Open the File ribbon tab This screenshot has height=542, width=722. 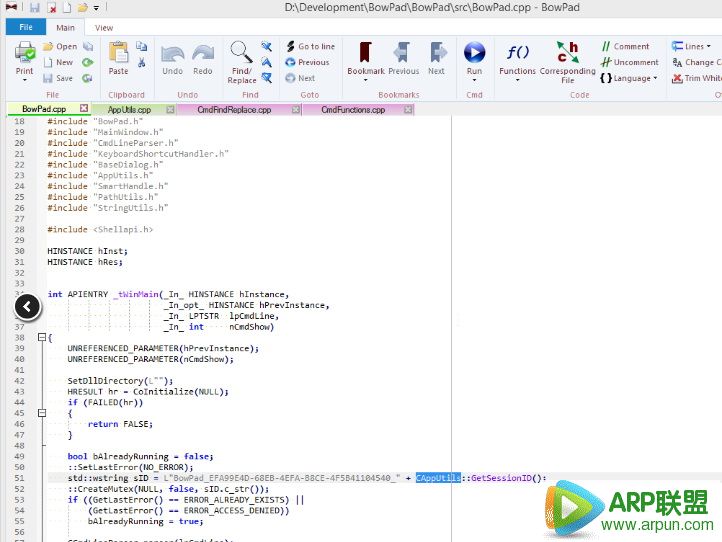26,27
